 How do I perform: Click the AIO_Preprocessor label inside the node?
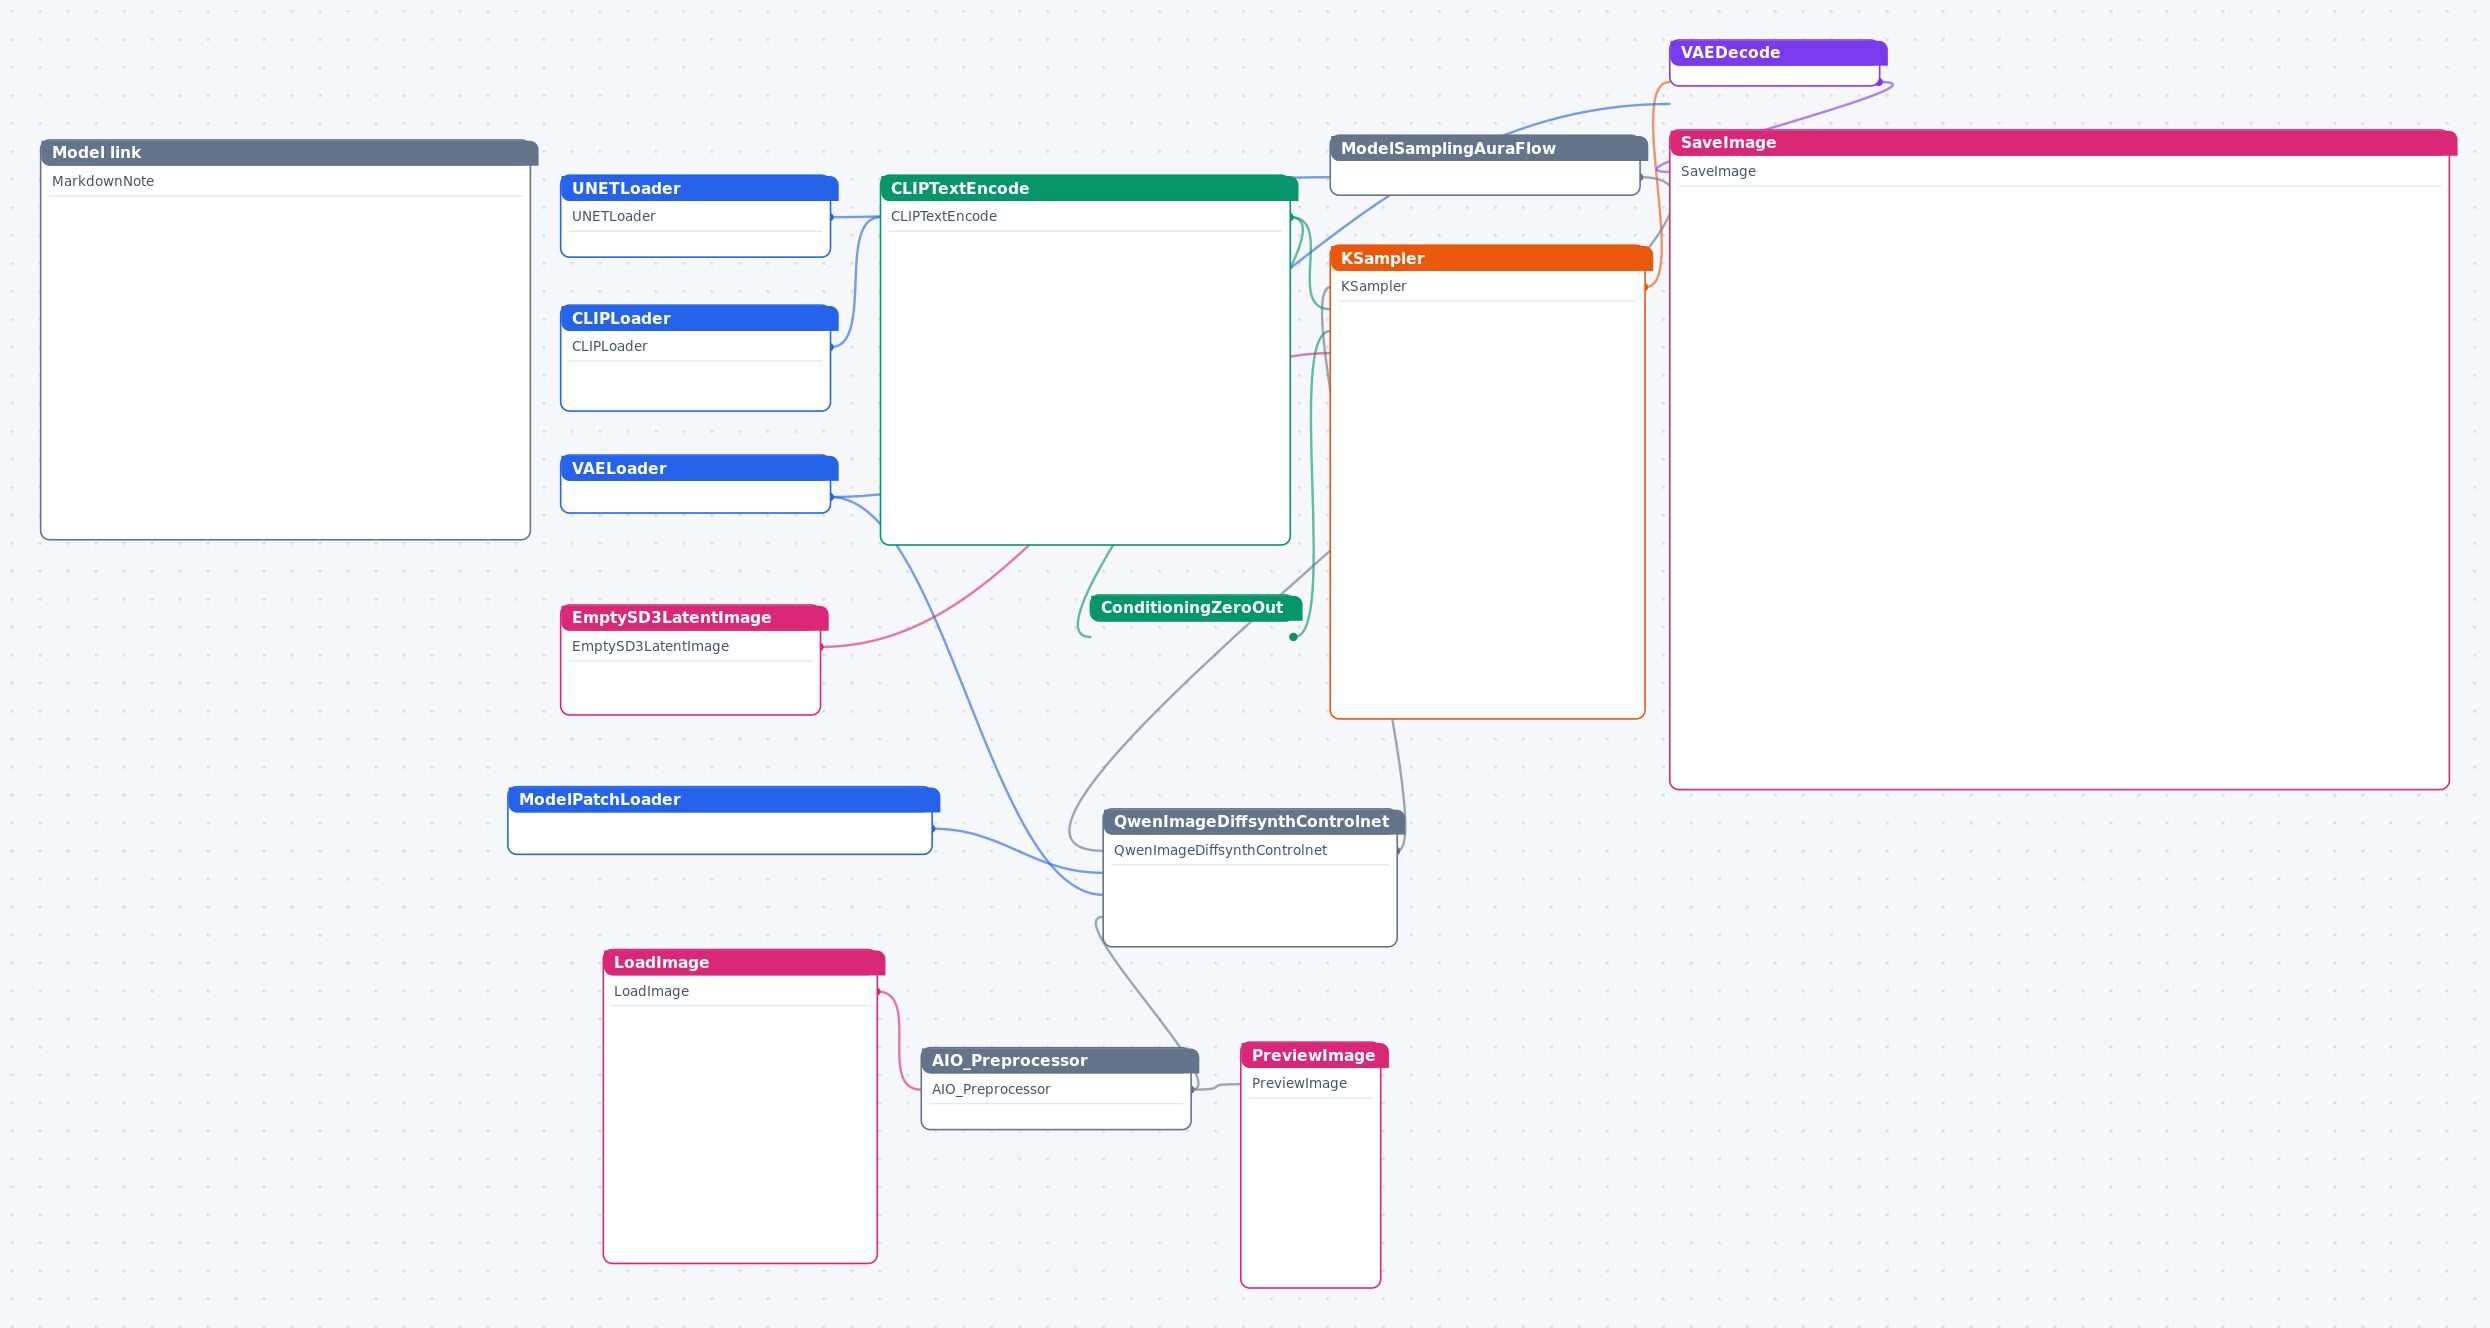tap(991, 1089)
